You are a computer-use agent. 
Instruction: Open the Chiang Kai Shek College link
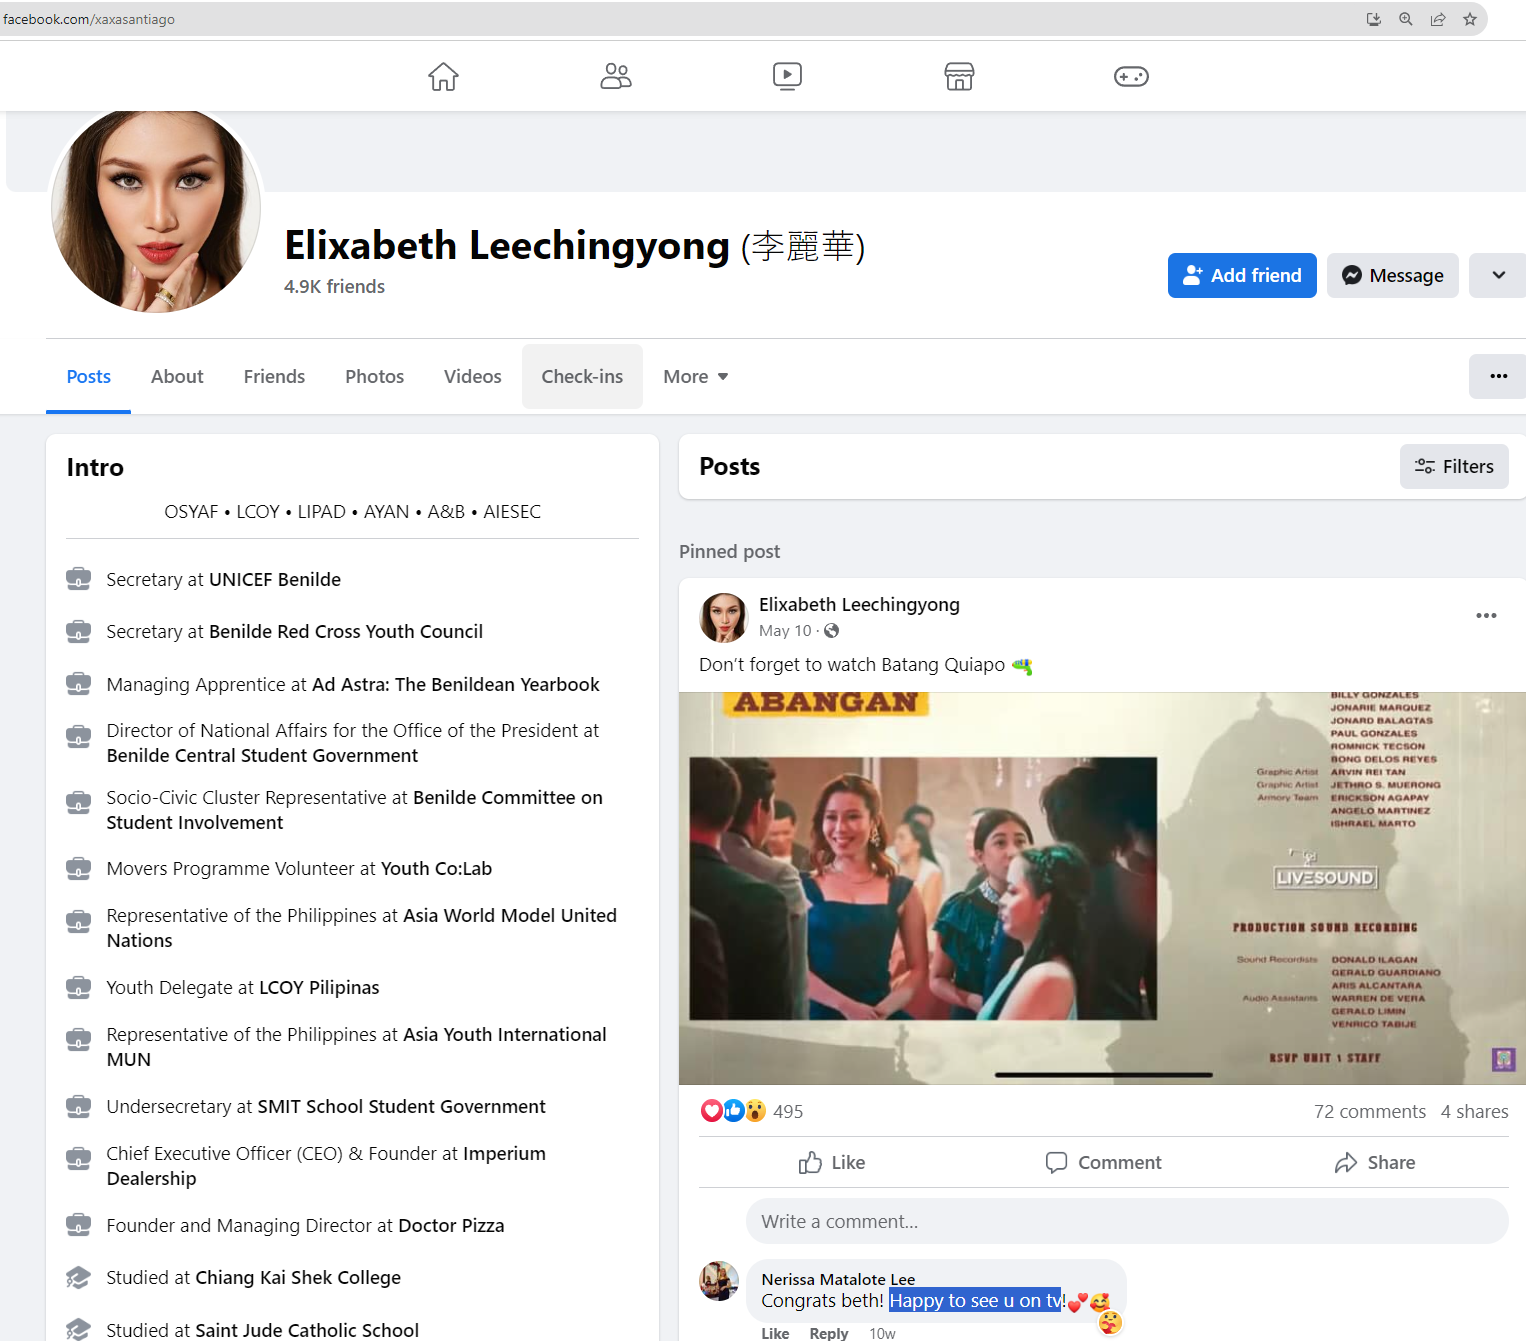pos(298,1277)
